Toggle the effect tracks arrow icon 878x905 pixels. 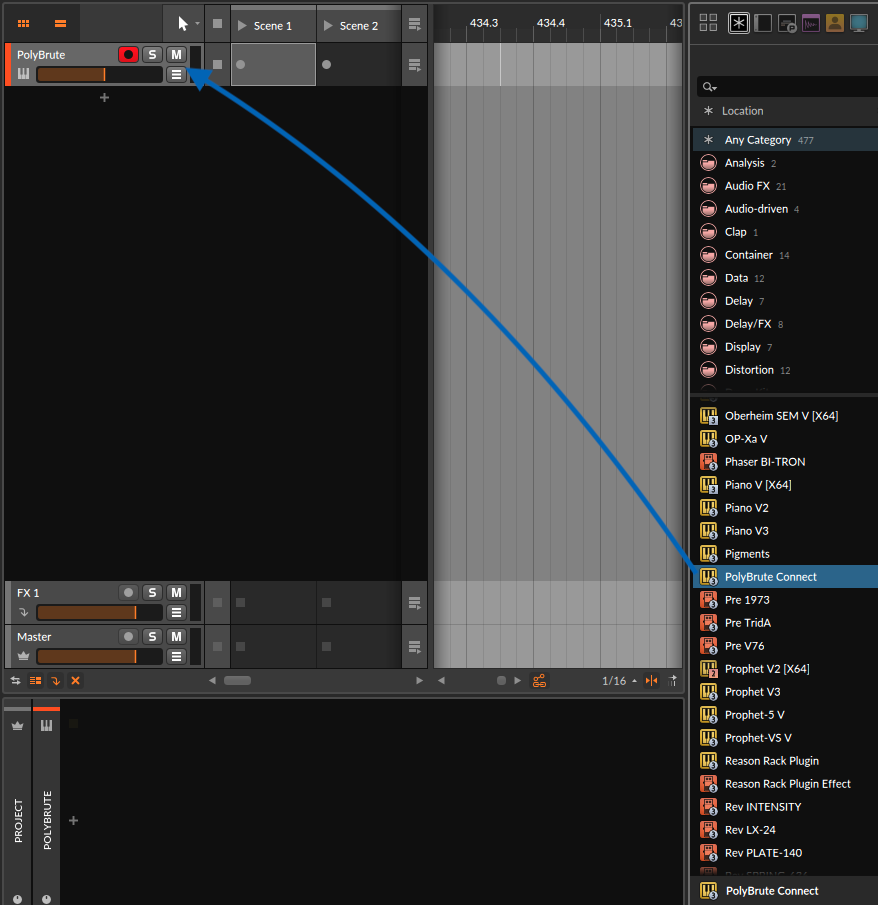(x=55, y=681)
